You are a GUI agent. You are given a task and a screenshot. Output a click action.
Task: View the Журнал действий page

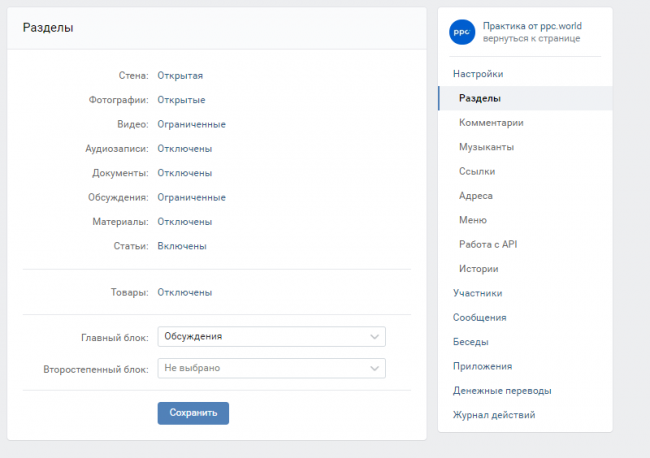point(493,415)
